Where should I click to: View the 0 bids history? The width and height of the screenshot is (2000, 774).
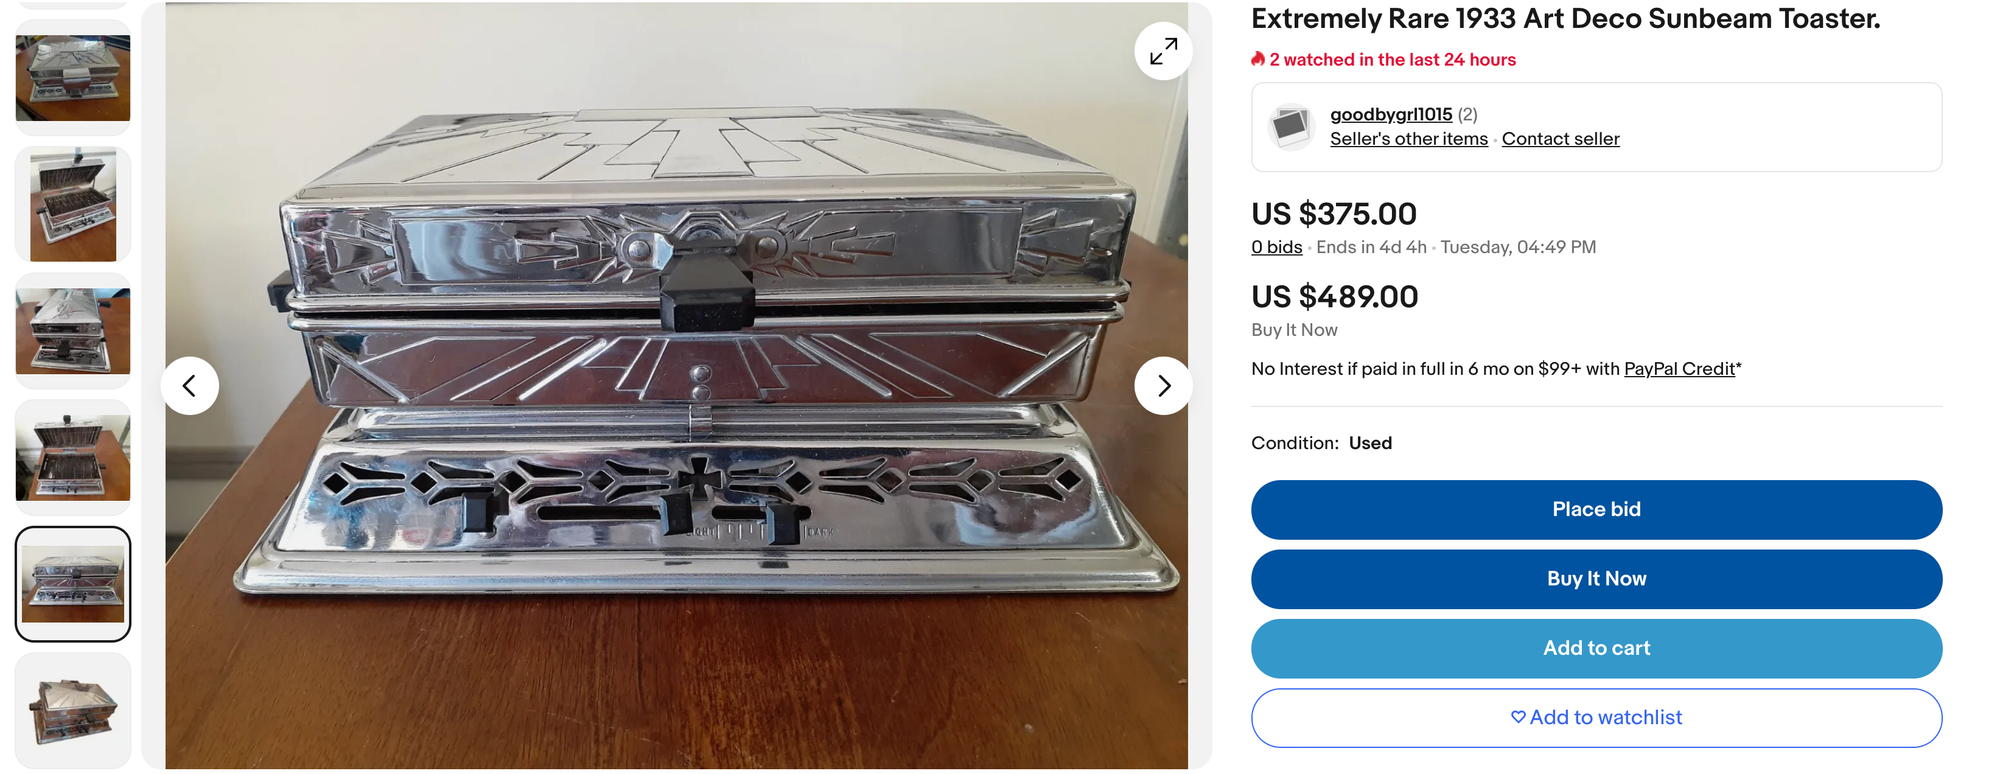(1276, 247)
